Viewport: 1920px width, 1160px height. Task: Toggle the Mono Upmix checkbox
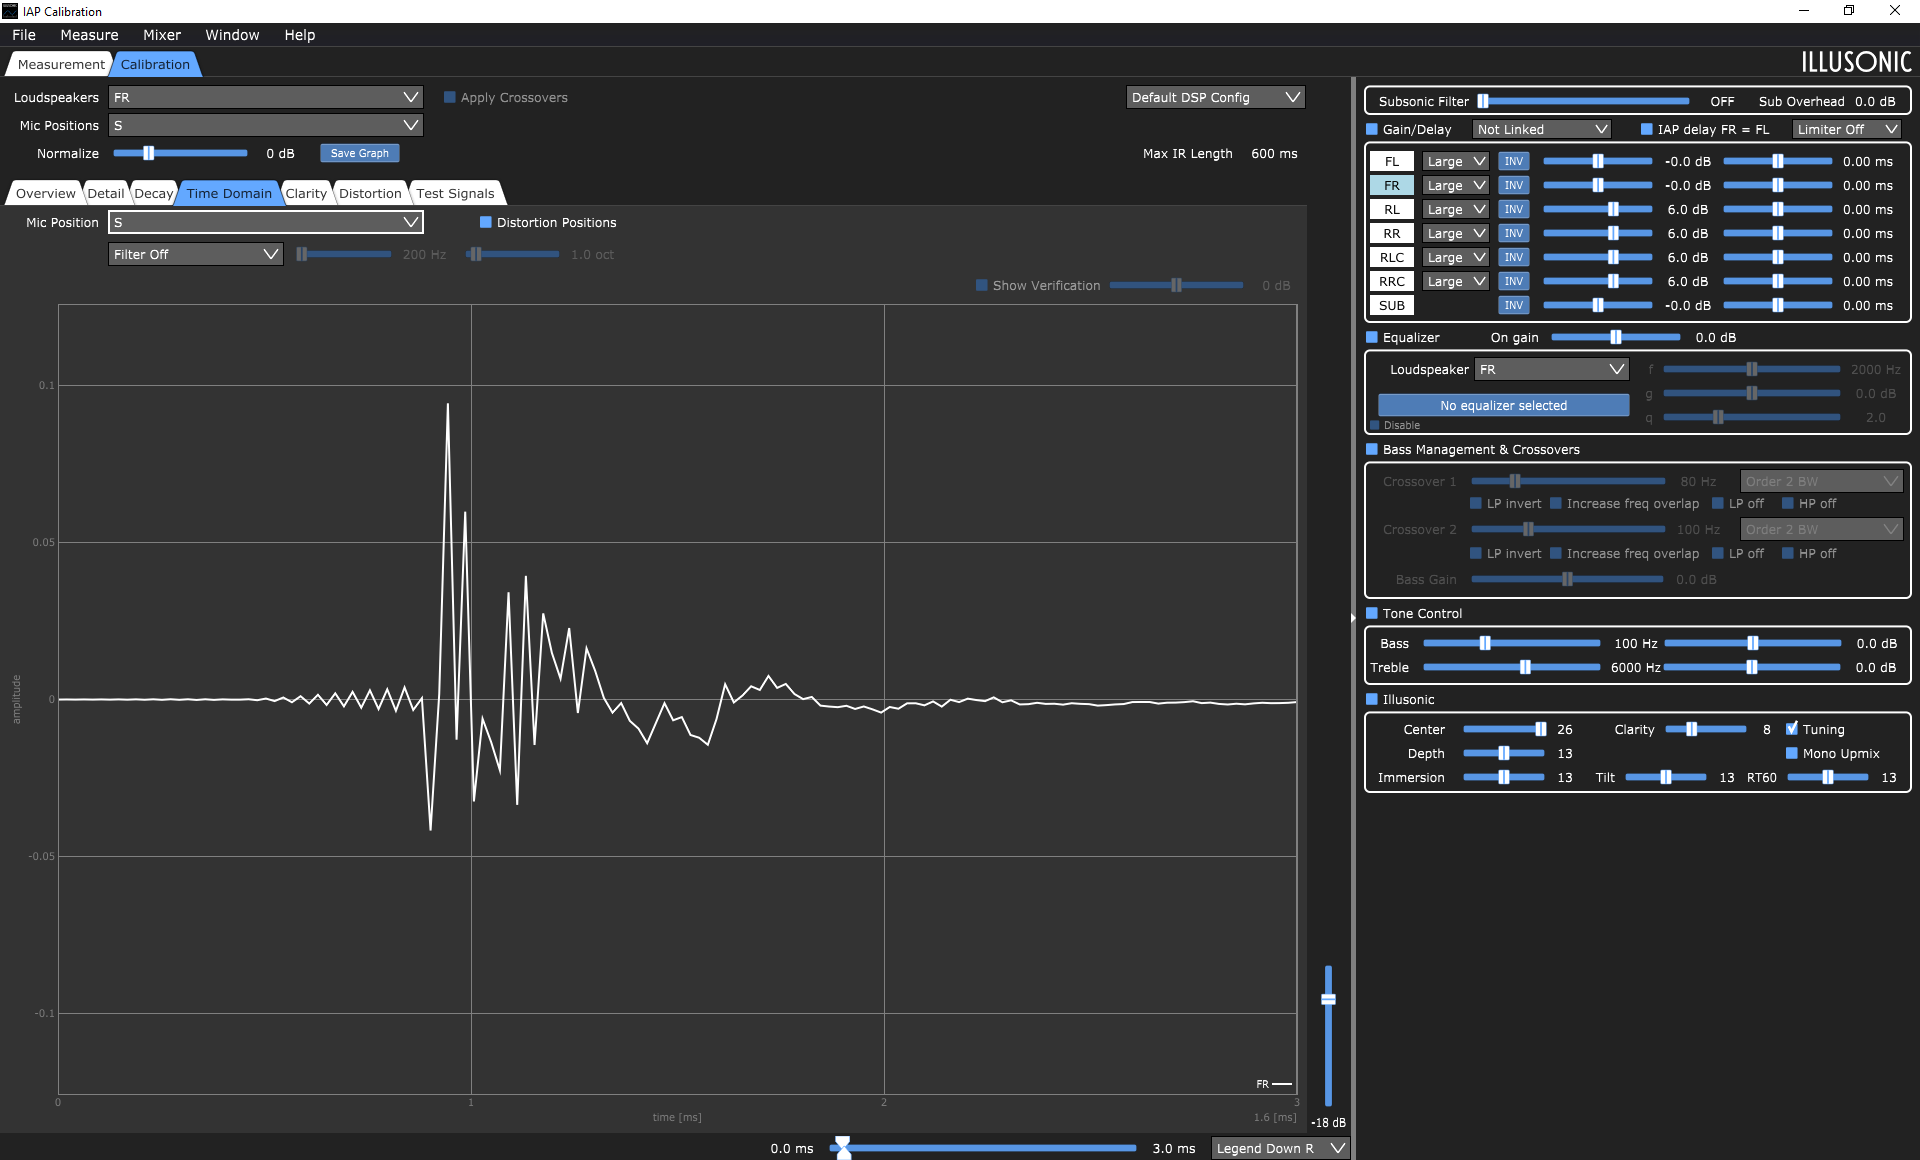1792,753
